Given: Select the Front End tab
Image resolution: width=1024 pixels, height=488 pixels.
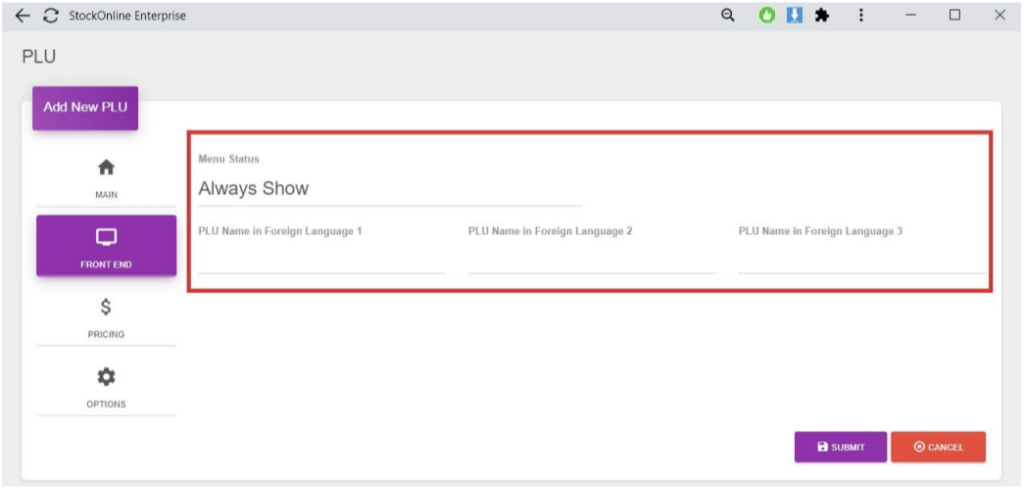Looking at the screenshot, I should (106, 246).
